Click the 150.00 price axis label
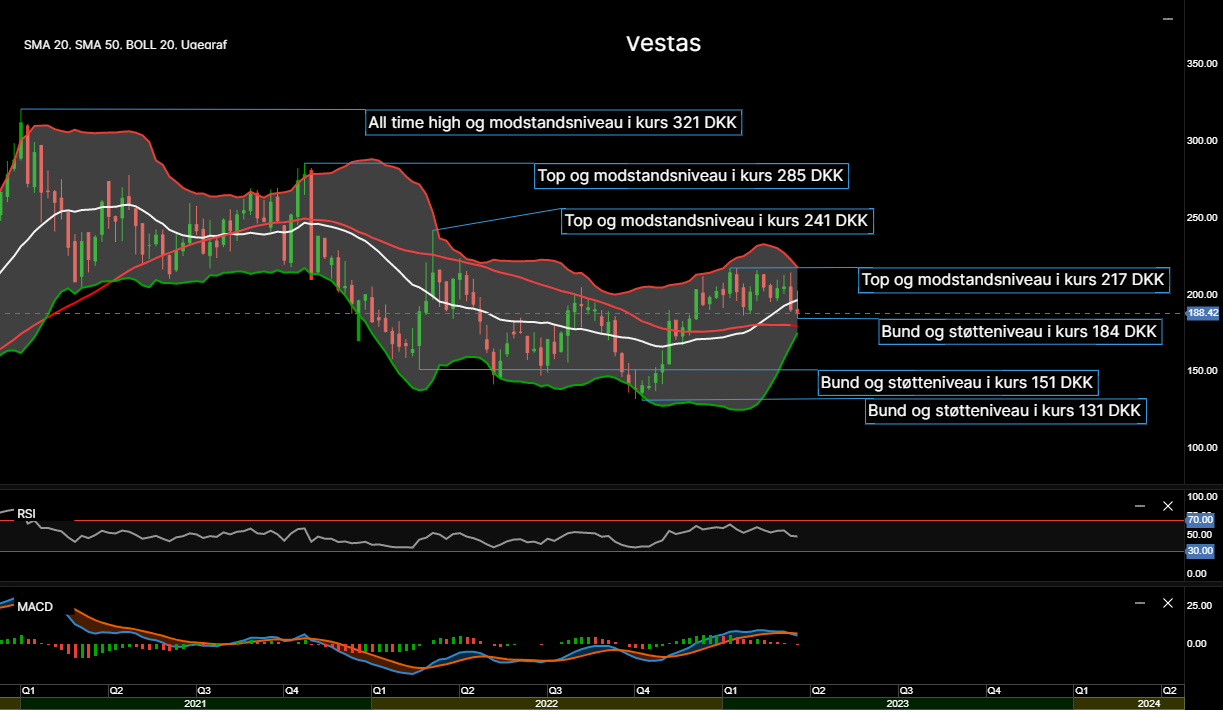This screenshot has height=710, width=1223. coord(1203,371)
